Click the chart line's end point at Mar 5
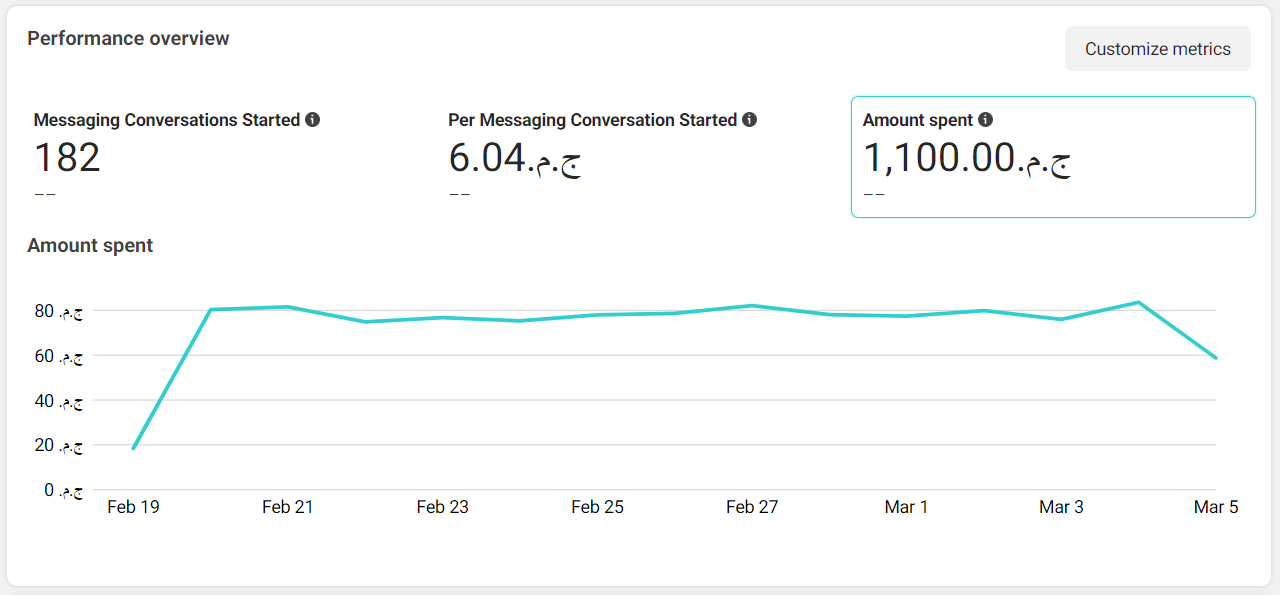1280x595 pixels. [1216, 358]
